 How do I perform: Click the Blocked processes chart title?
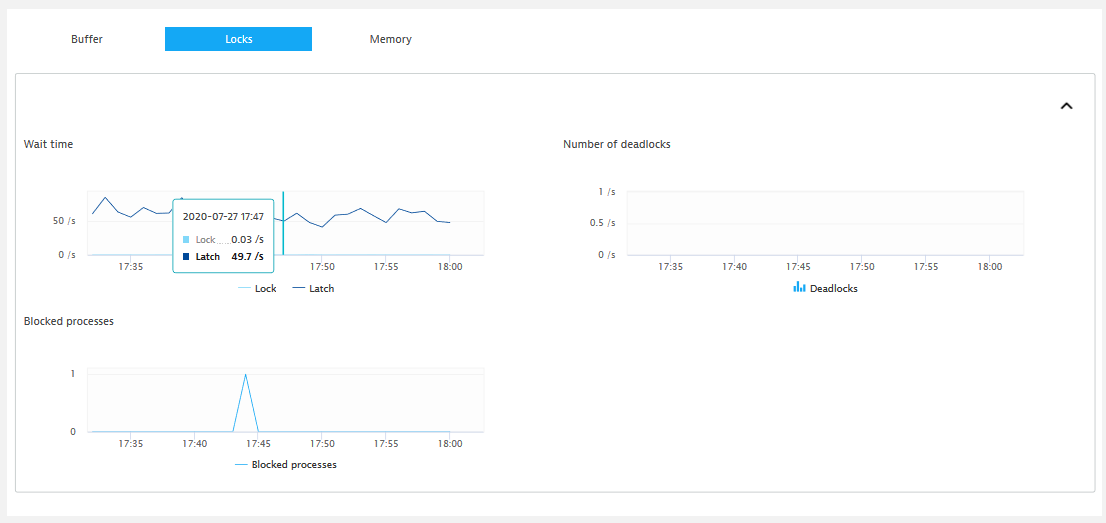tap(68, 321)
